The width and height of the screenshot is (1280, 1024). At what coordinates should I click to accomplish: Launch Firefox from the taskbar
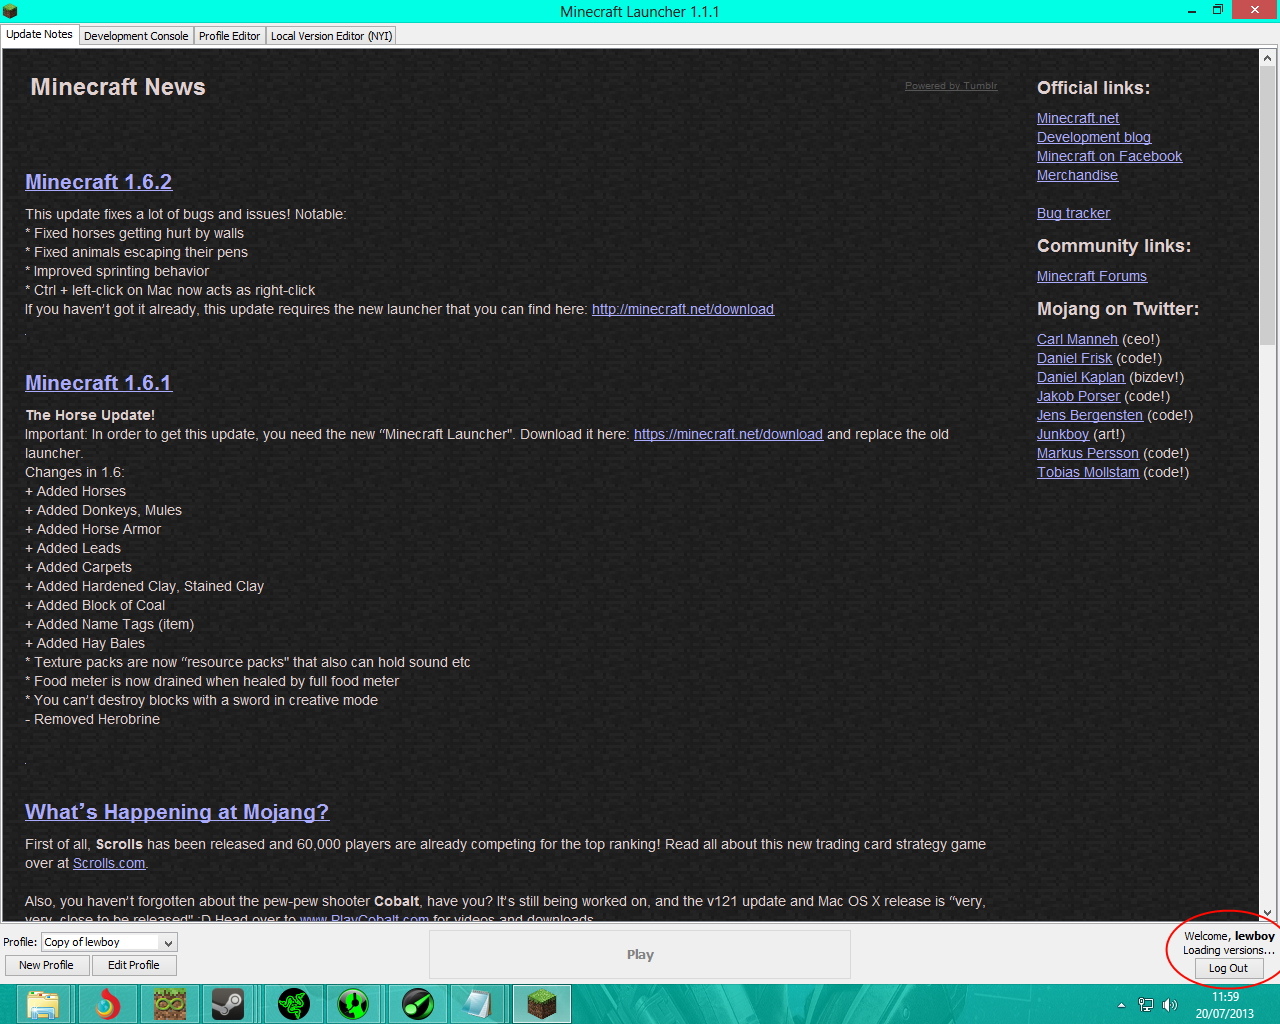(107, 1004)
